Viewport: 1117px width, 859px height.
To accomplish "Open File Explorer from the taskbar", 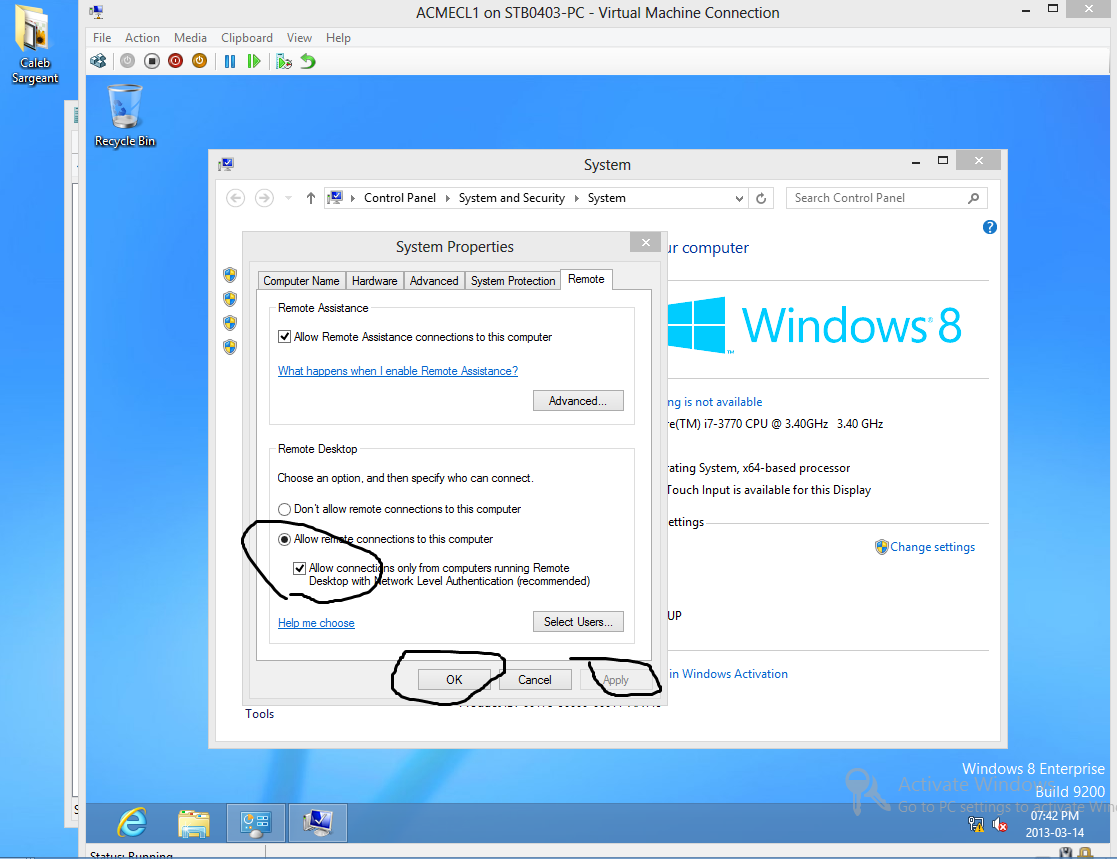I will (193, 823).
